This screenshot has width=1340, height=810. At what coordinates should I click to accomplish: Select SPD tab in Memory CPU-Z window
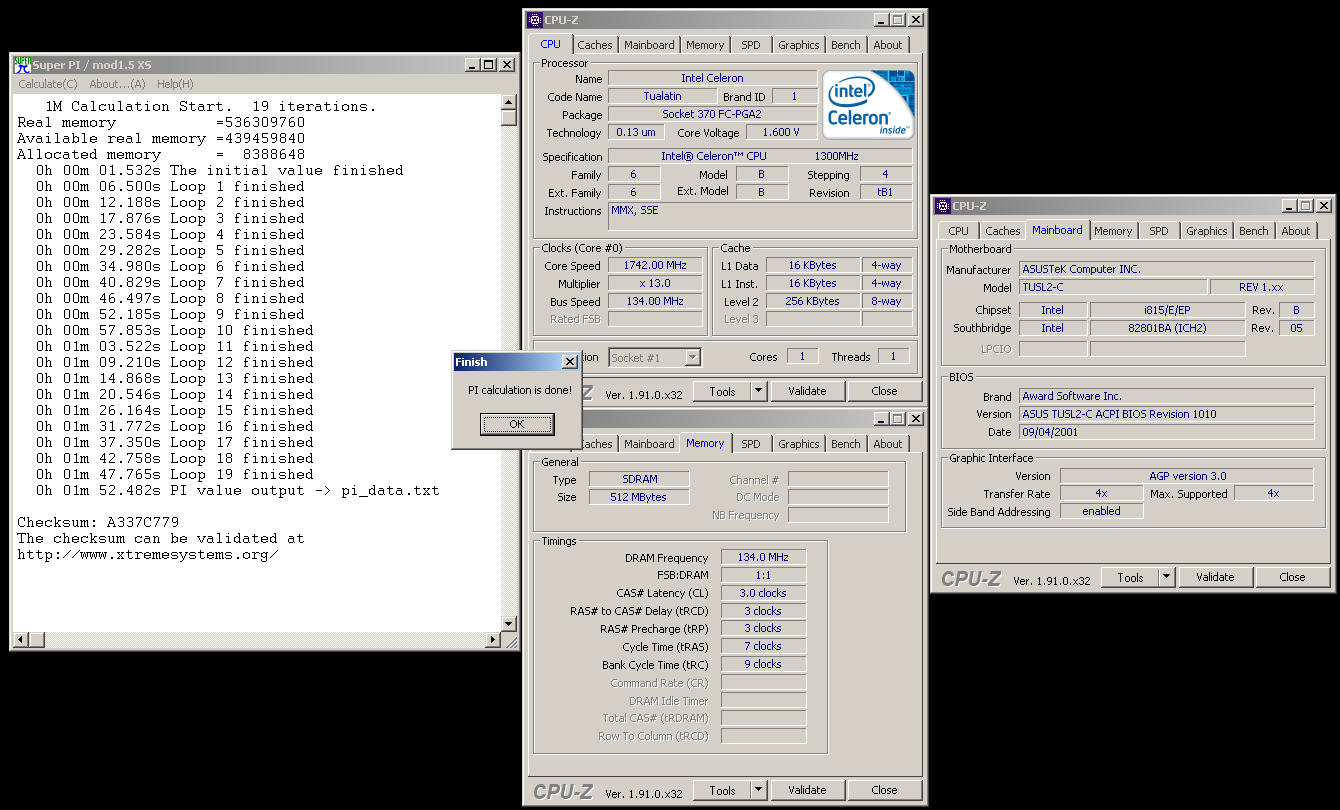tap(751, 444)
